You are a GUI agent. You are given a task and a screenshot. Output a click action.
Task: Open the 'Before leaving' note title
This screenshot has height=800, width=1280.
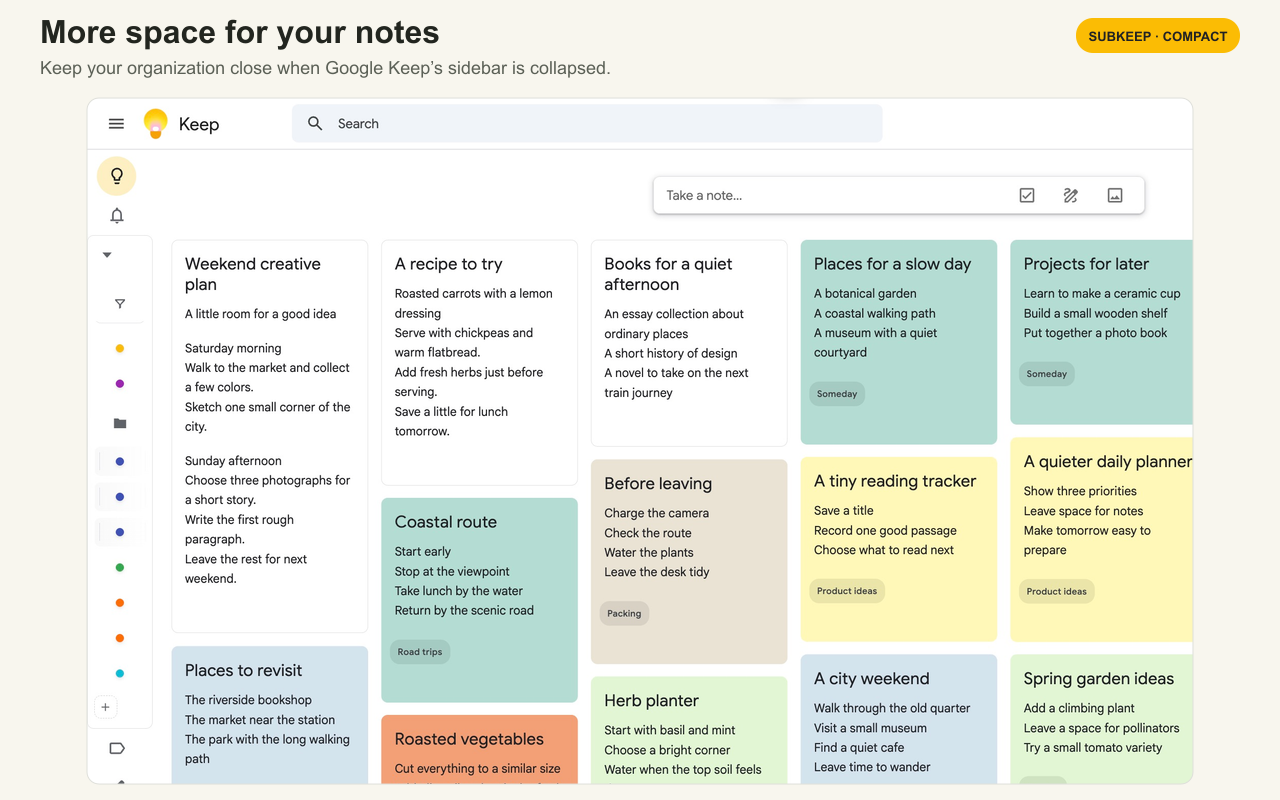click(658, 484)
